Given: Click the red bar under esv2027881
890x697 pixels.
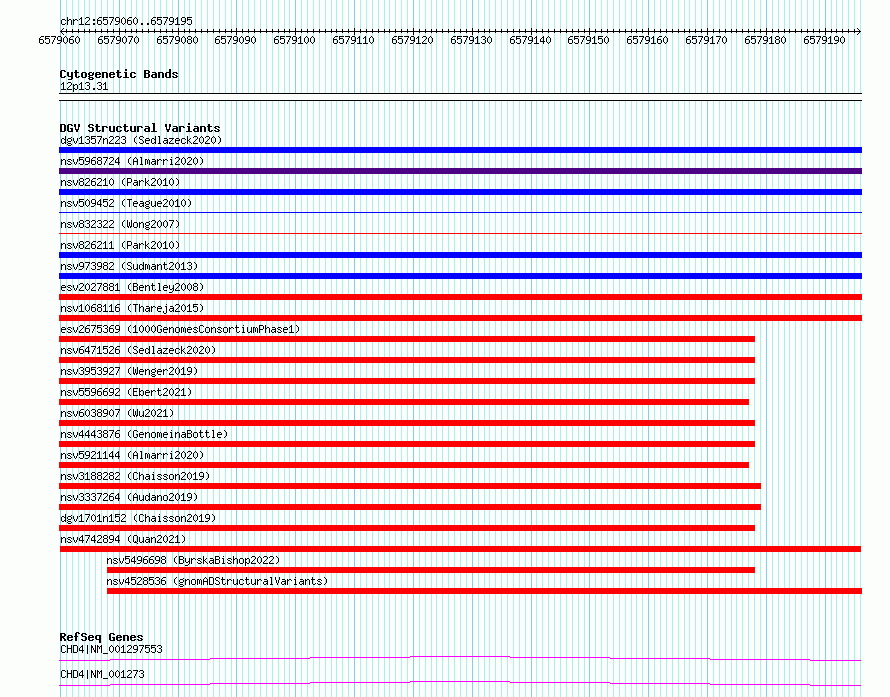Looking at the screenshot, I should [460, 297].
